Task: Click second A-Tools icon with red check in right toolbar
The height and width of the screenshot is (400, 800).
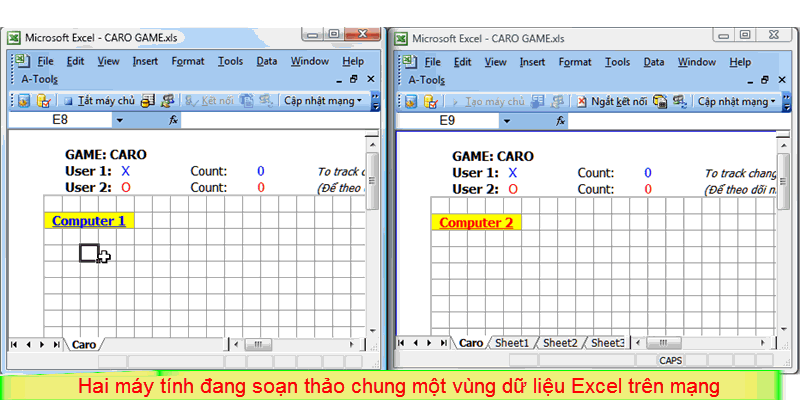Action: click(x=430, y=101)
